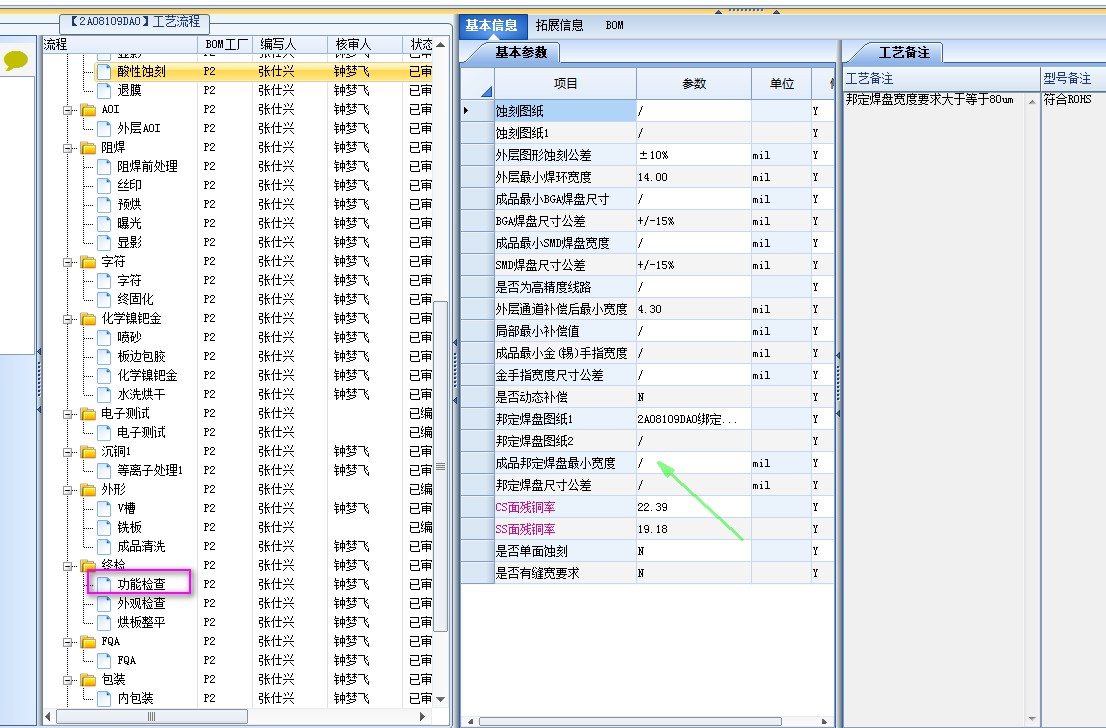Select the 内包装 tree item
The image size is (1106, 728).
click(135, 698)
